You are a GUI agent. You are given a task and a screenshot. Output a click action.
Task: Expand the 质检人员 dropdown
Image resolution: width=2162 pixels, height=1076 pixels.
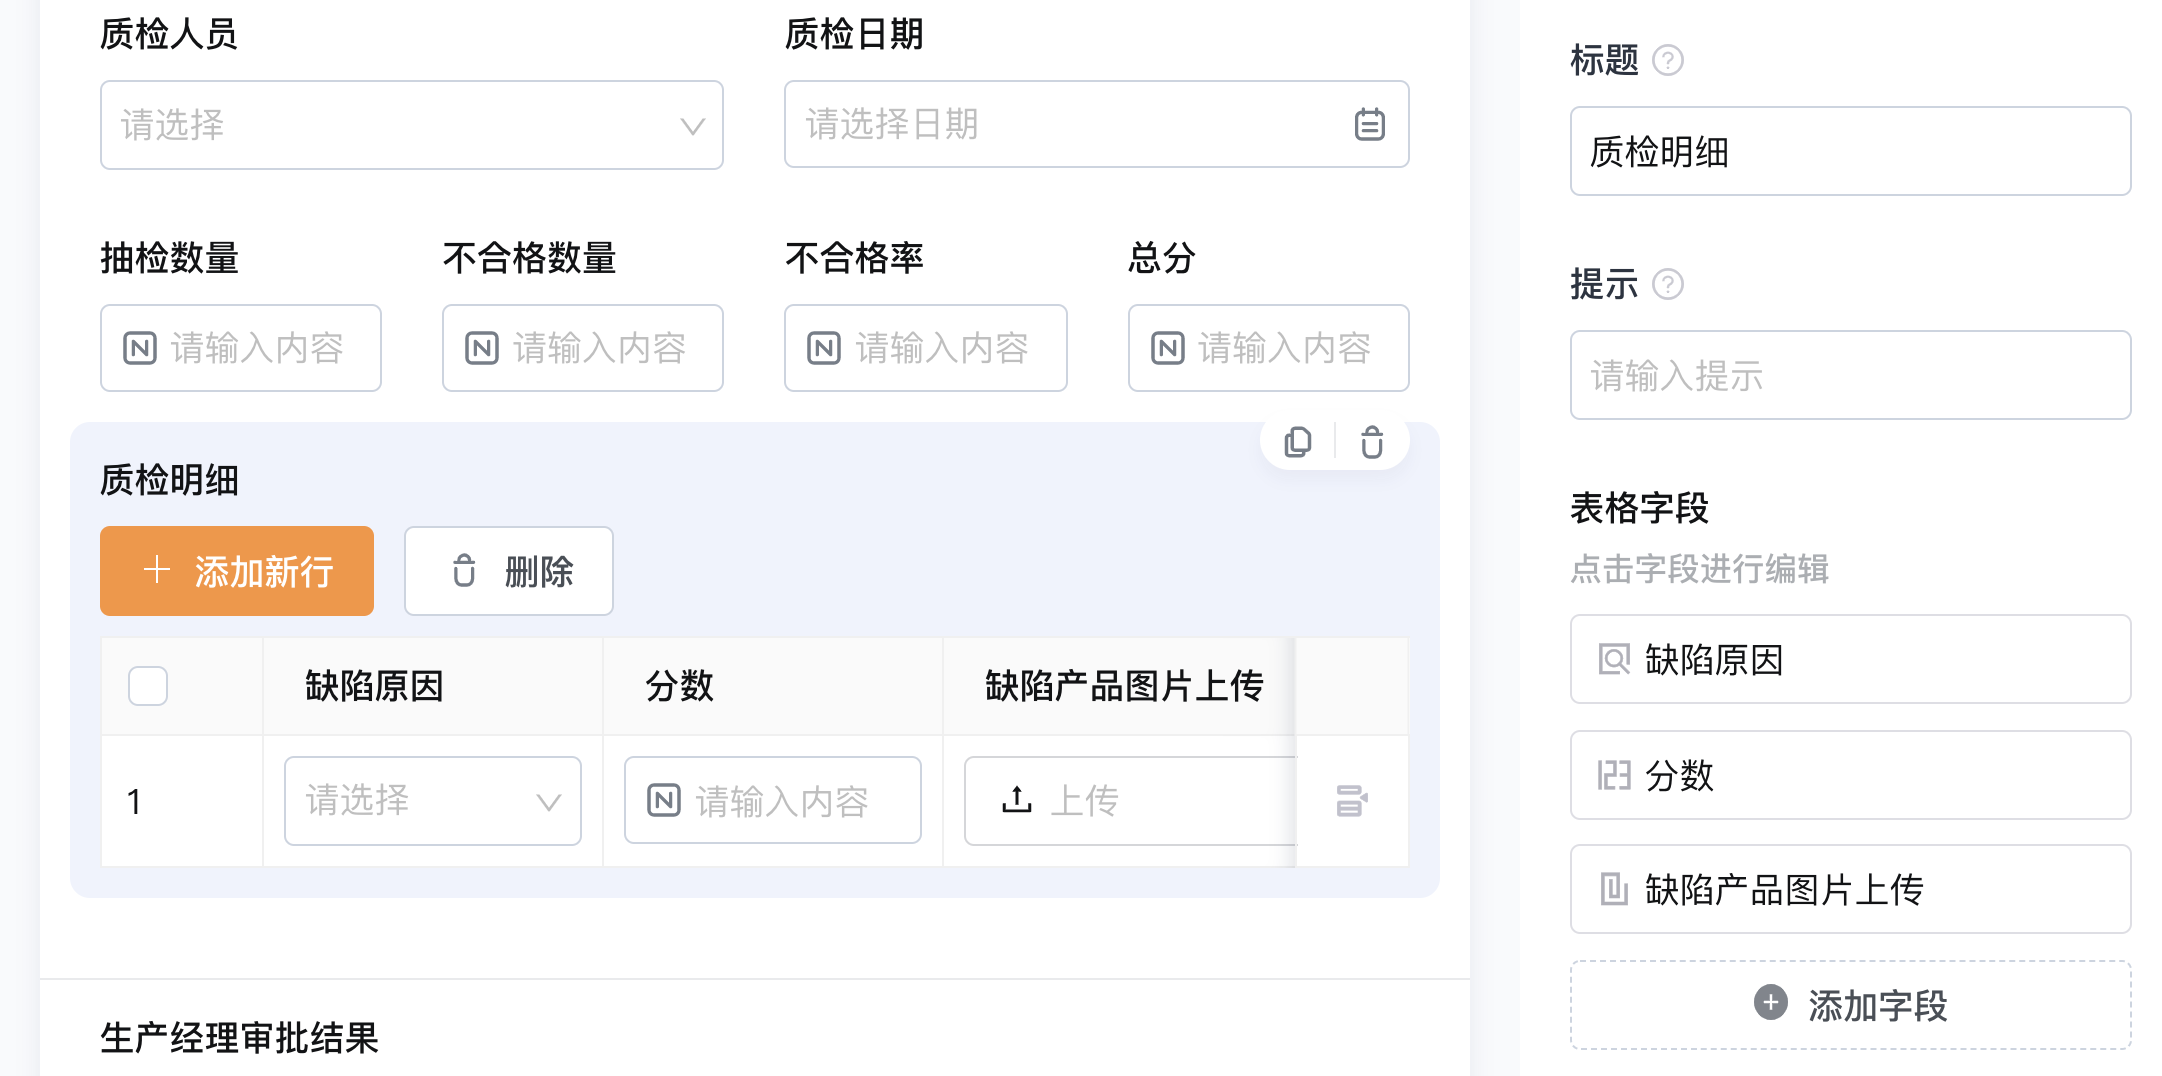point(412,125)
